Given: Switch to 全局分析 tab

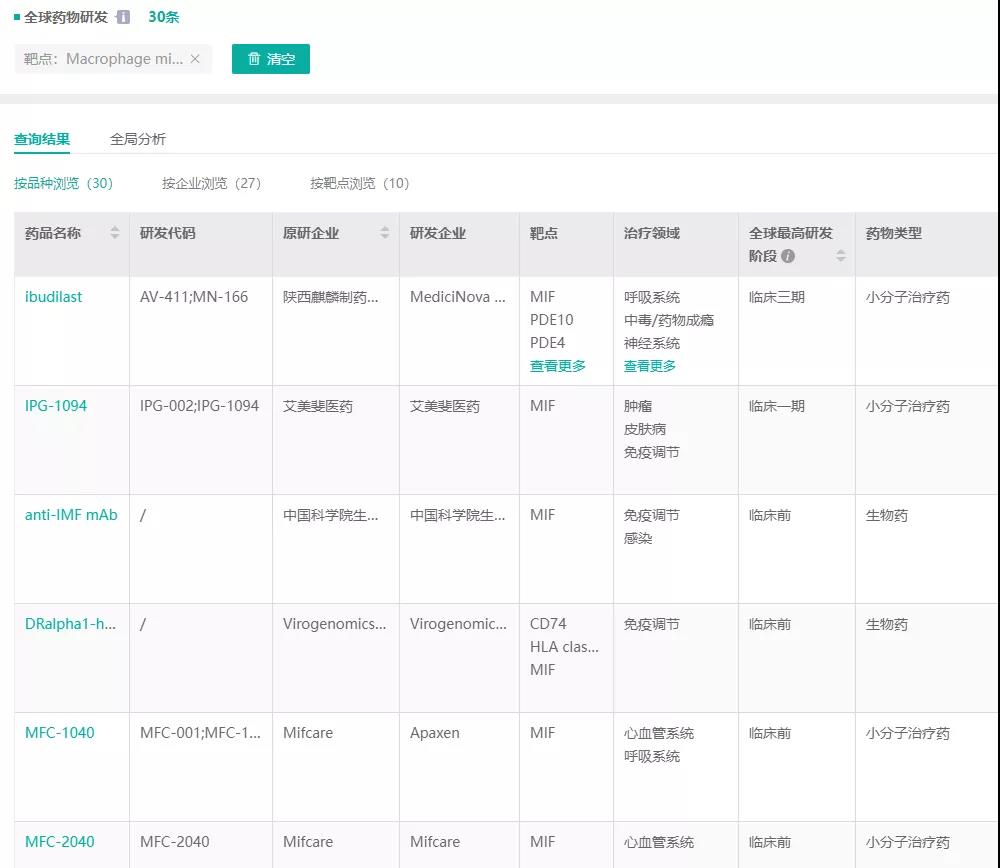Looking at the screenshot, I should coord(138,139).
